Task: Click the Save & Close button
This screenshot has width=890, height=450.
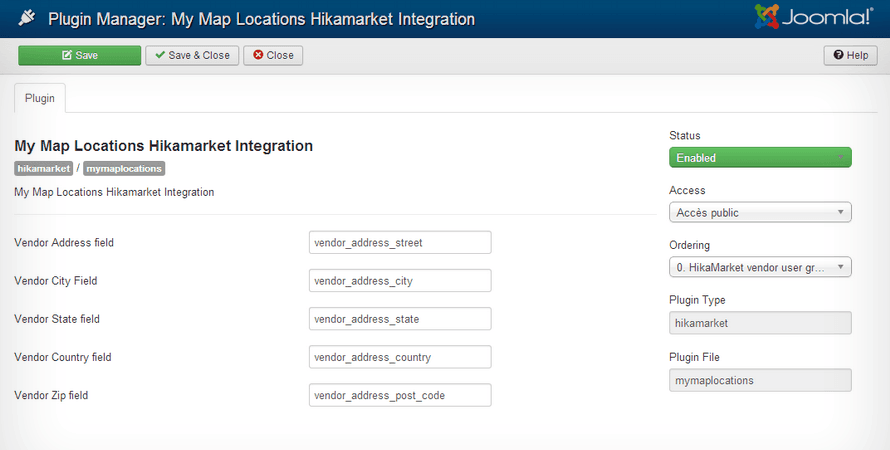Action: click(x=192, y=55)
